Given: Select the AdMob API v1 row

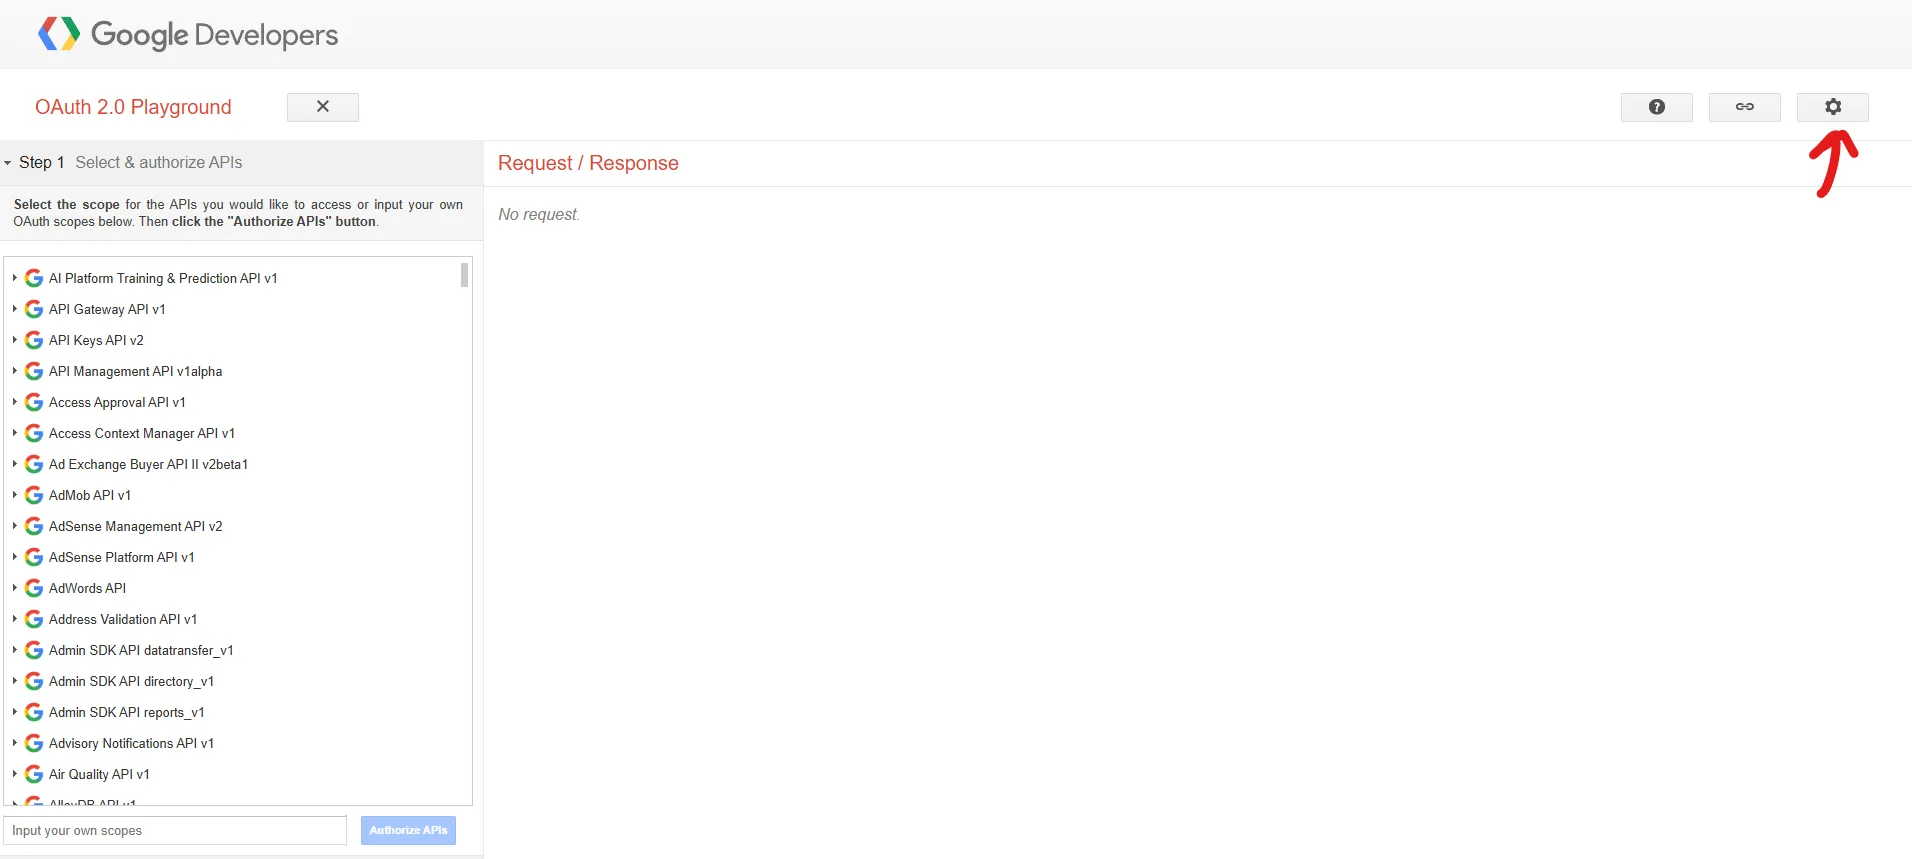Looking at the screenshot, I should point(90,495).
